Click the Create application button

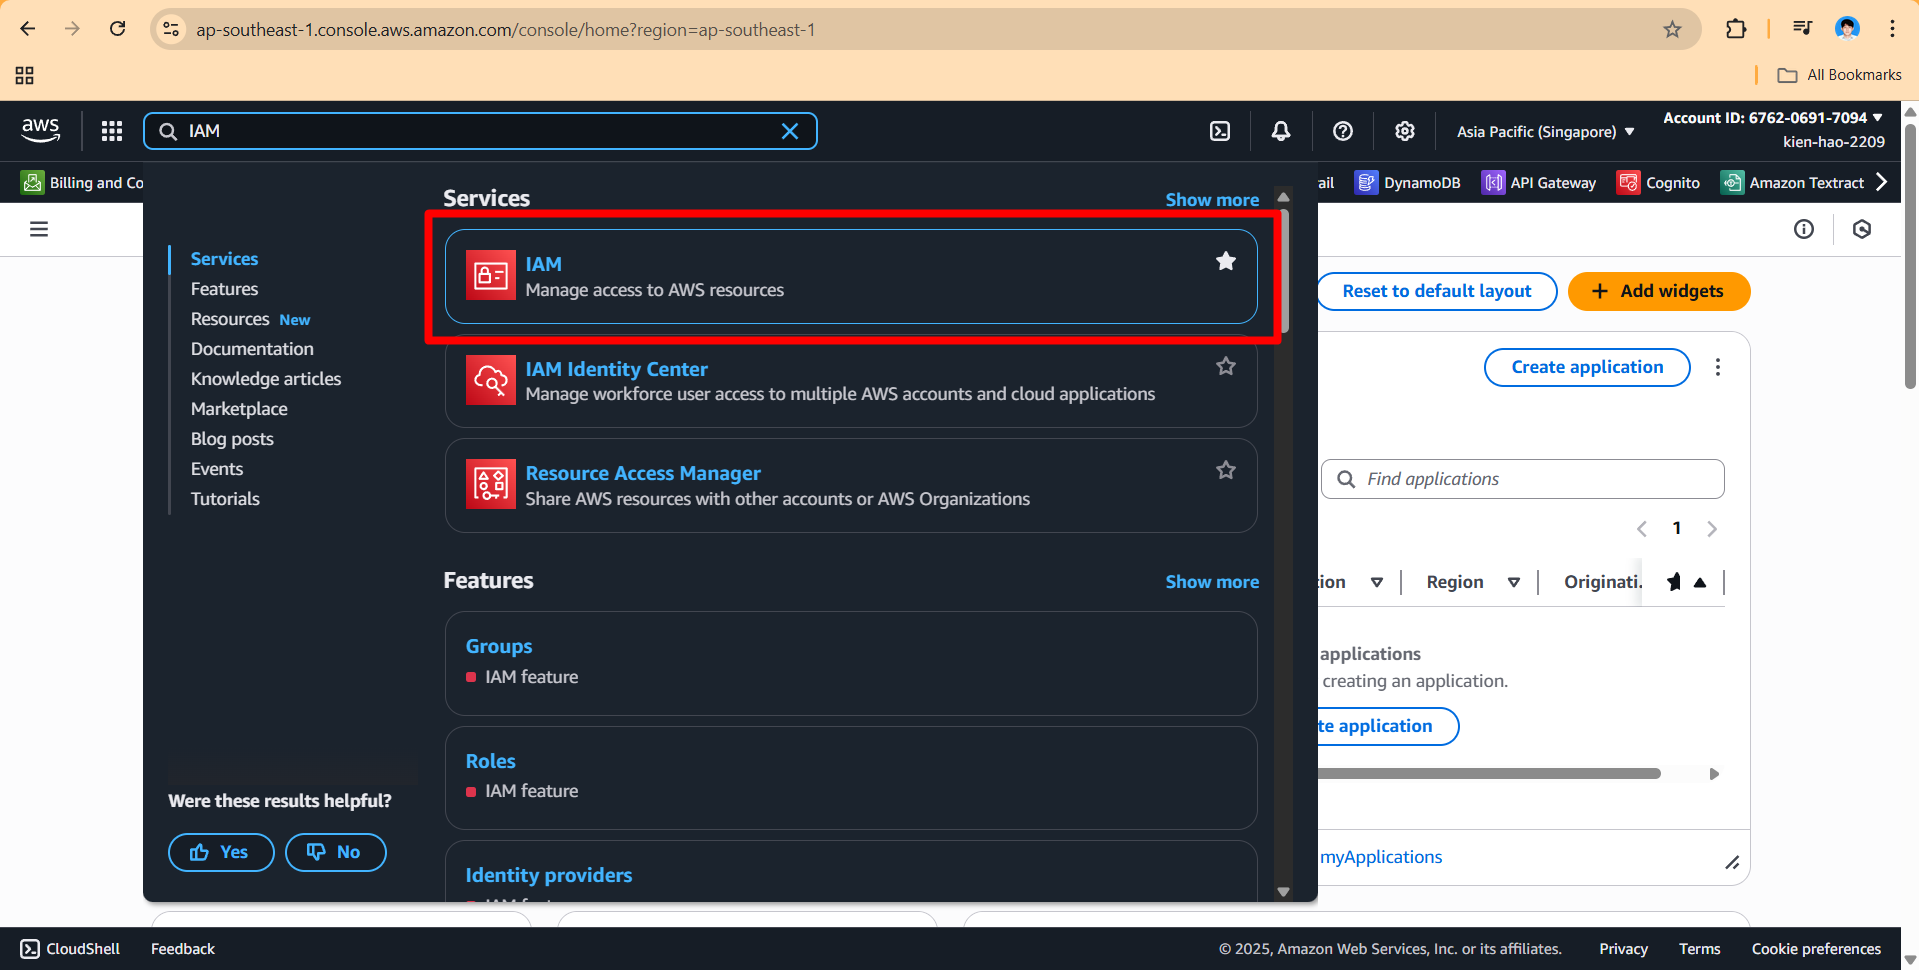pos(1586,367)
